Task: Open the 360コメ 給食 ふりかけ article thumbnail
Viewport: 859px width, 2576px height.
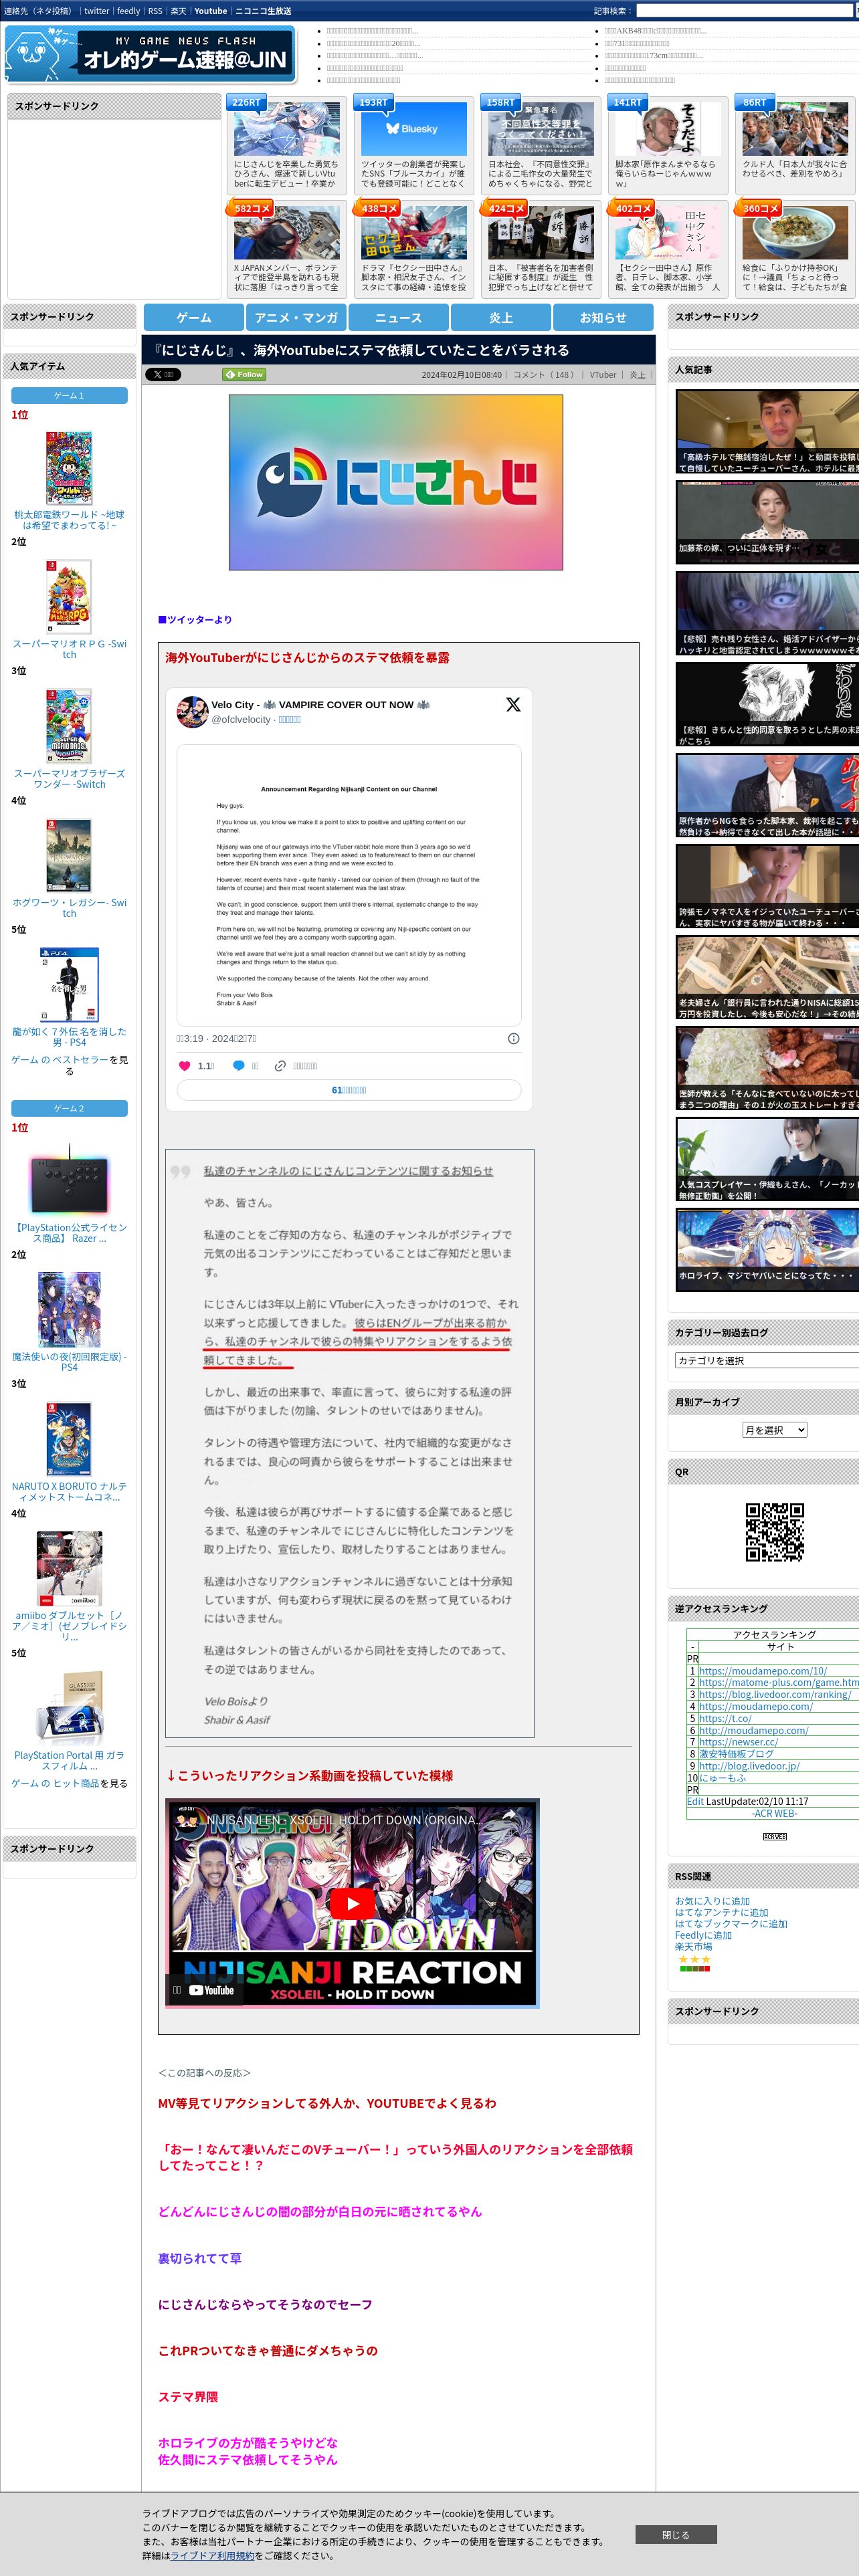Action: point(795,232)
